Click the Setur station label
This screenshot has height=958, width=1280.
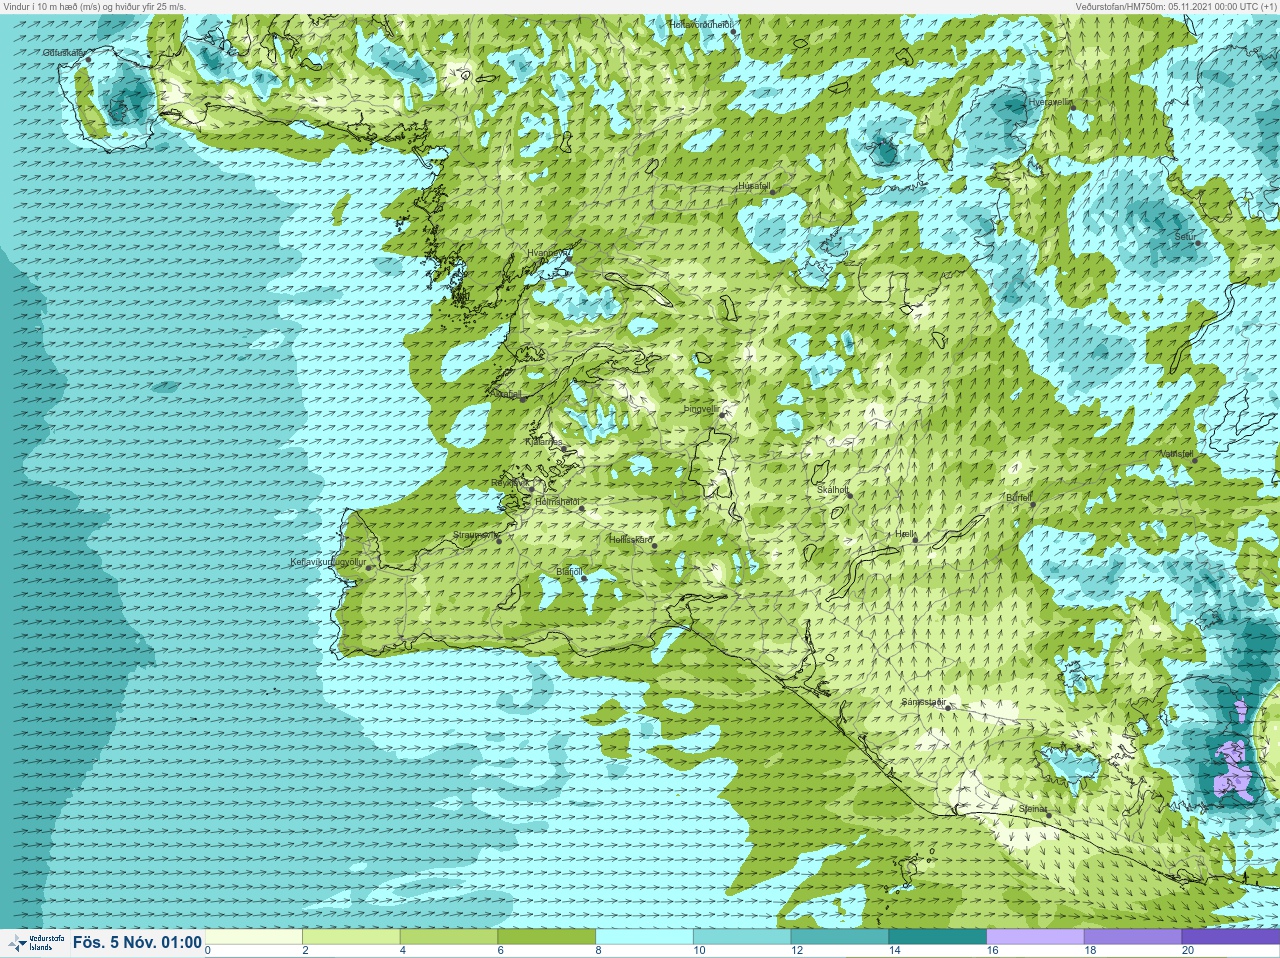[1185, 237]
